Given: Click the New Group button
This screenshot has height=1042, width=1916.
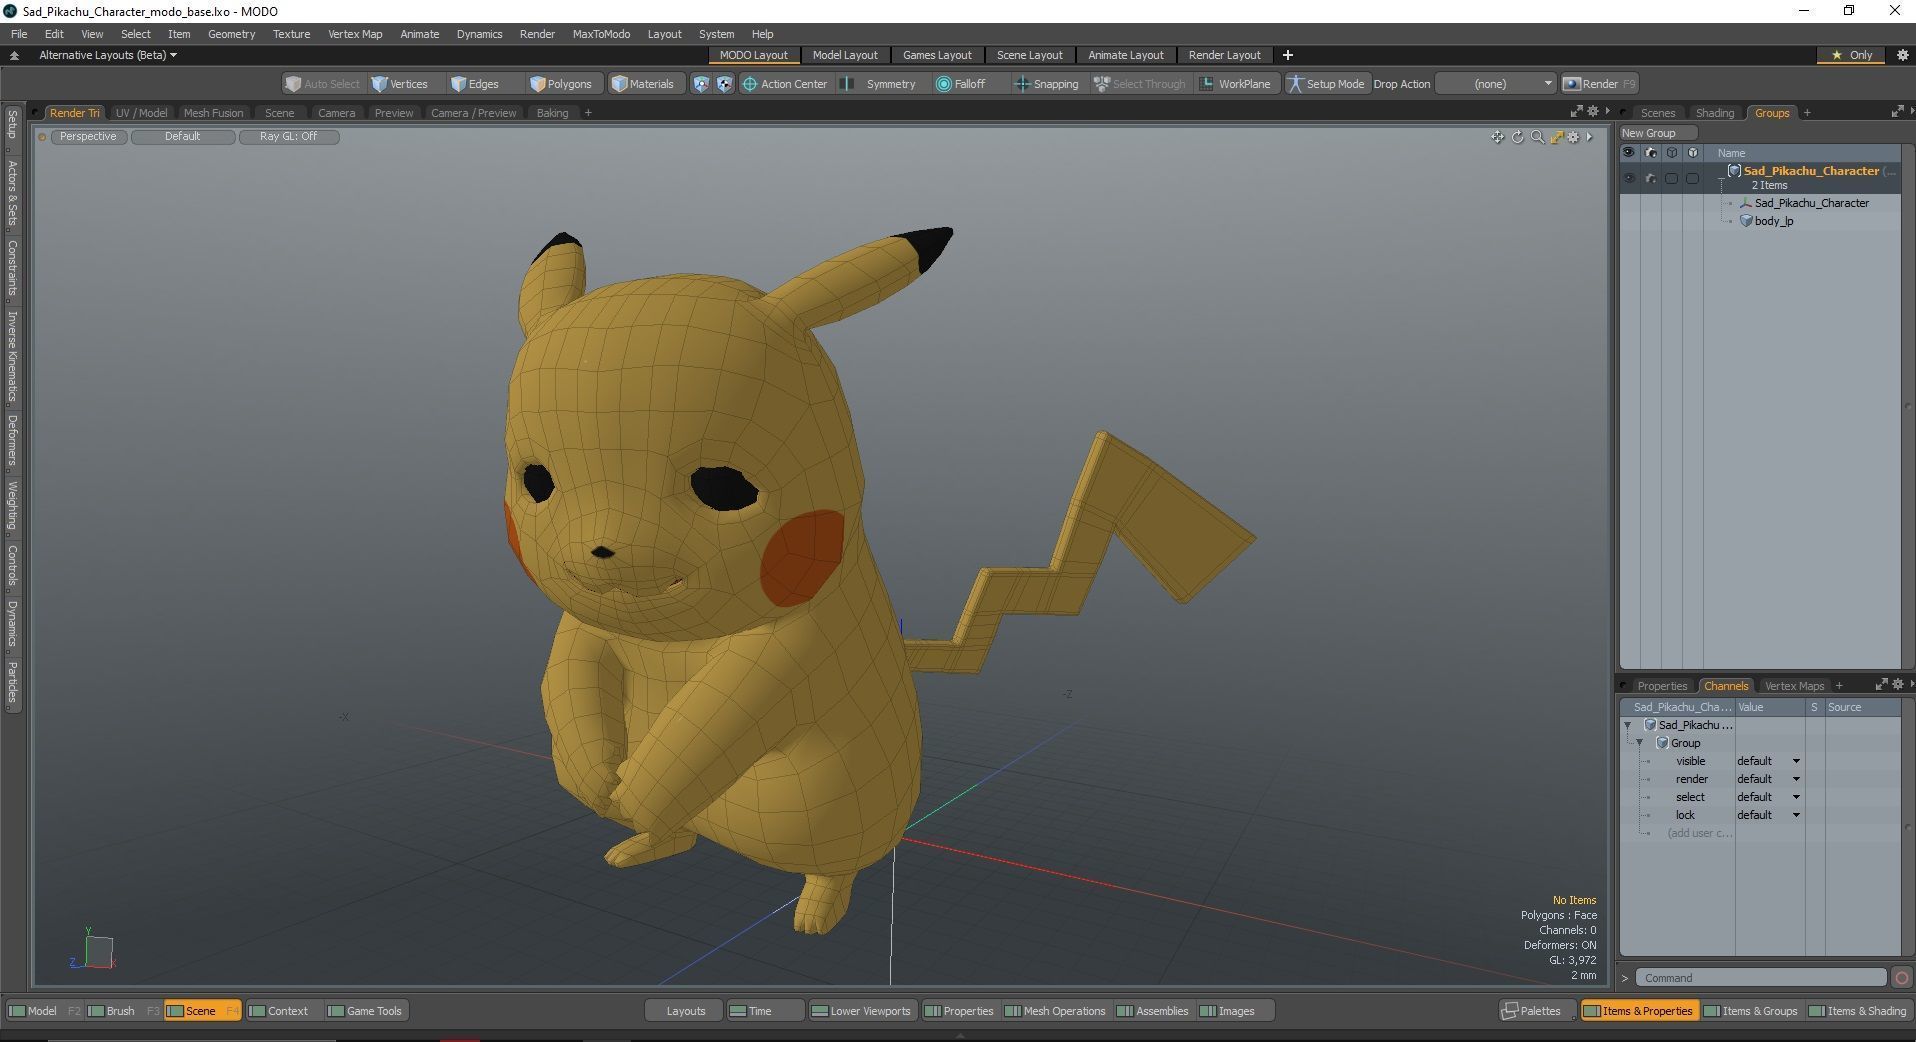Looking at the screenshot, I should 1657,133.
